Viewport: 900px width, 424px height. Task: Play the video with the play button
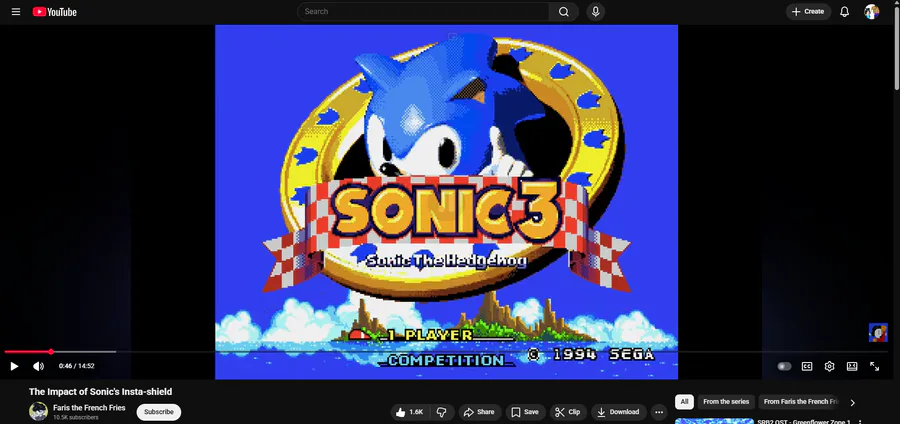pyautogui.click(x=14, y=366)
